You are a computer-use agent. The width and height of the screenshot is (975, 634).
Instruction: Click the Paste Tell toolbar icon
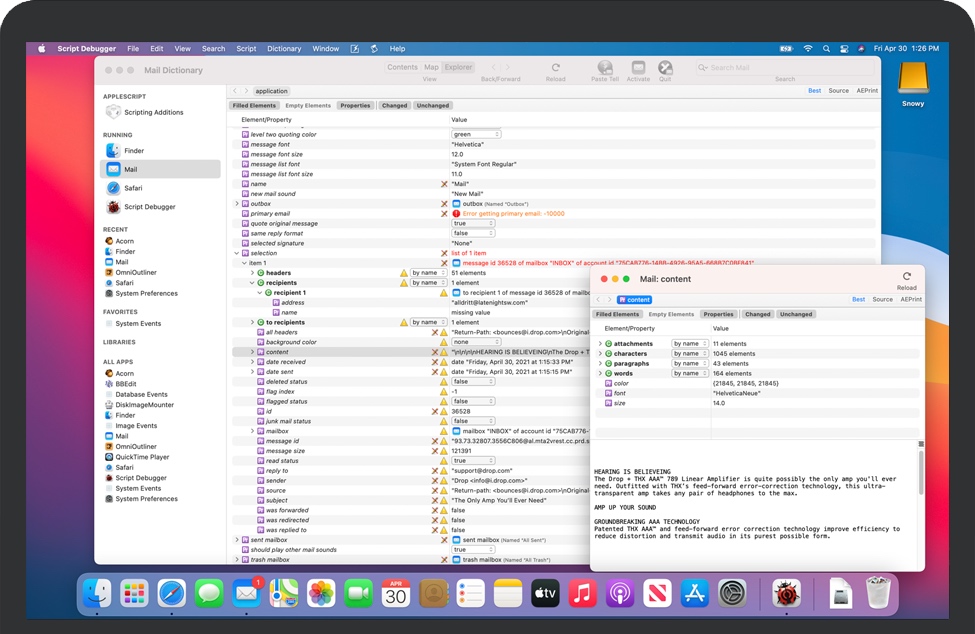[605, 69]
